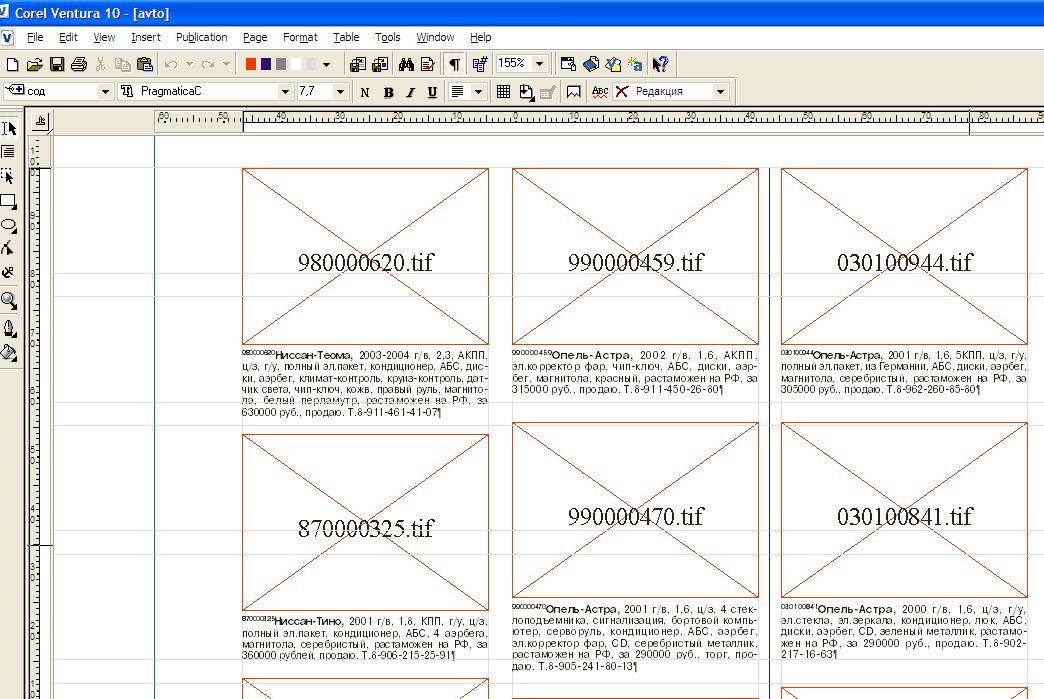Click the export file icon next to import
Viewport: 1044px width, 699px height.
point(380,65)
